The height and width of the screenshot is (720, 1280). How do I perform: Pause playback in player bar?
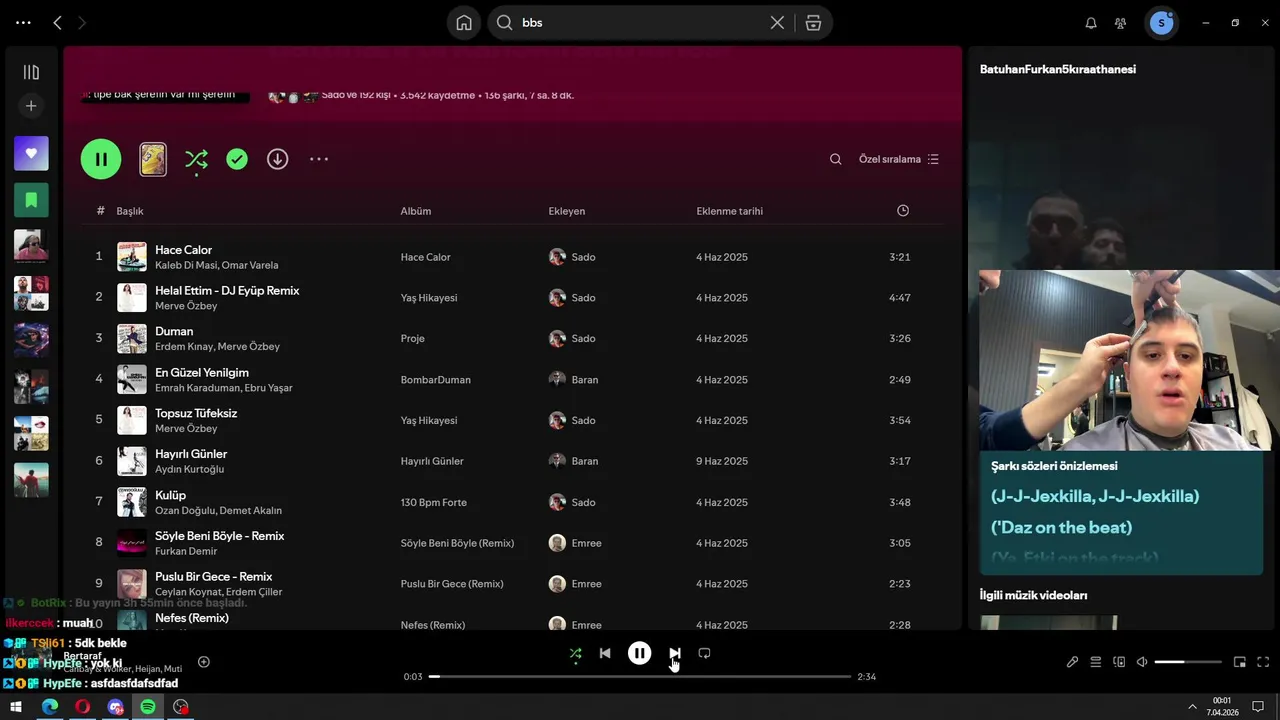[639, 653]
